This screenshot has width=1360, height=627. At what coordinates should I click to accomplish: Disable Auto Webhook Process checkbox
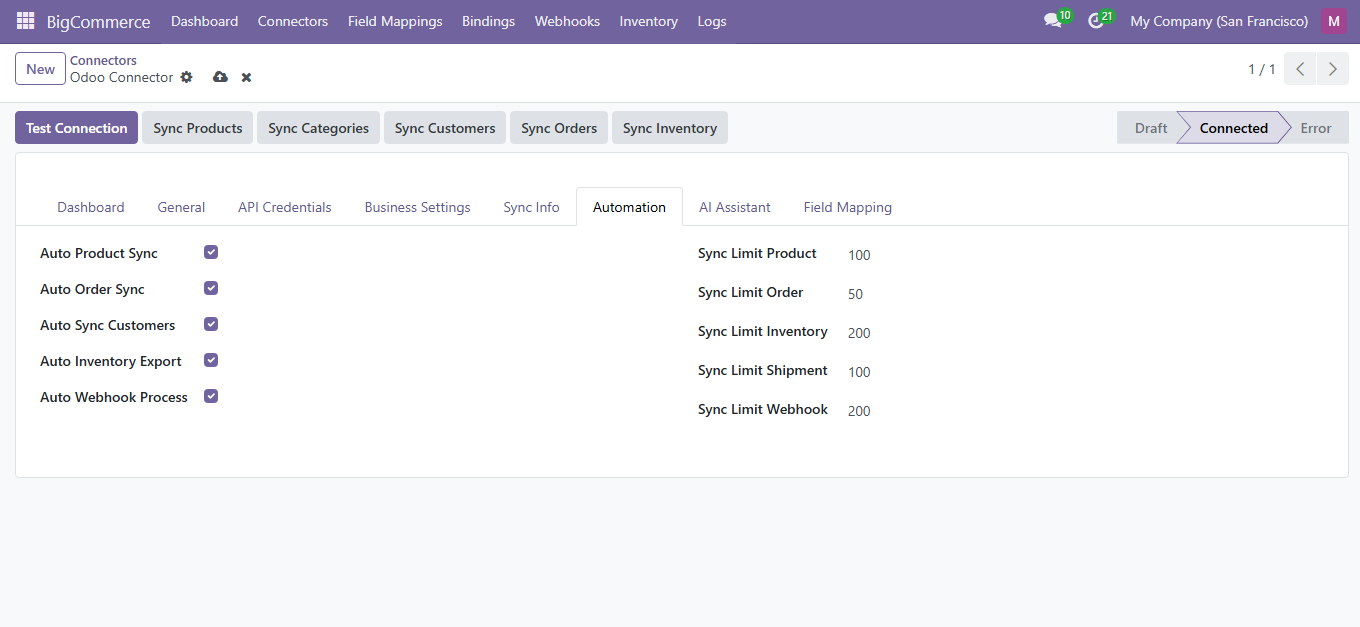tap(211, 397)
